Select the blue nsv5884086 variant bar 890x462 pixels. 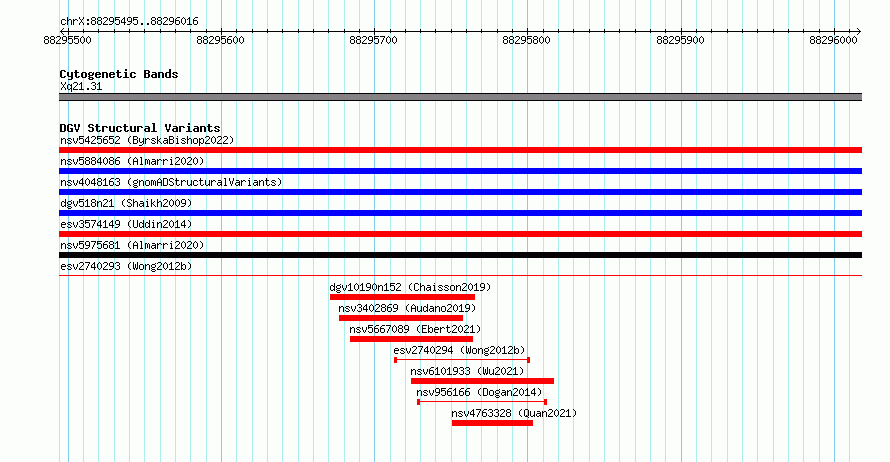point(460,171)
